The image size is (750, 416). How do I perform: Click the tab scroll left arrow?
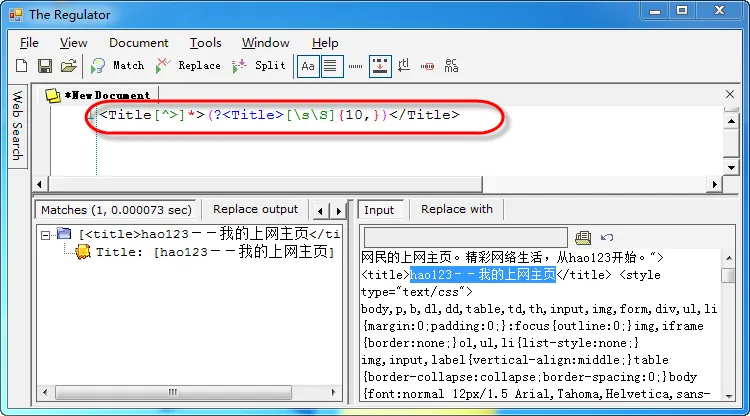(320, 210)
